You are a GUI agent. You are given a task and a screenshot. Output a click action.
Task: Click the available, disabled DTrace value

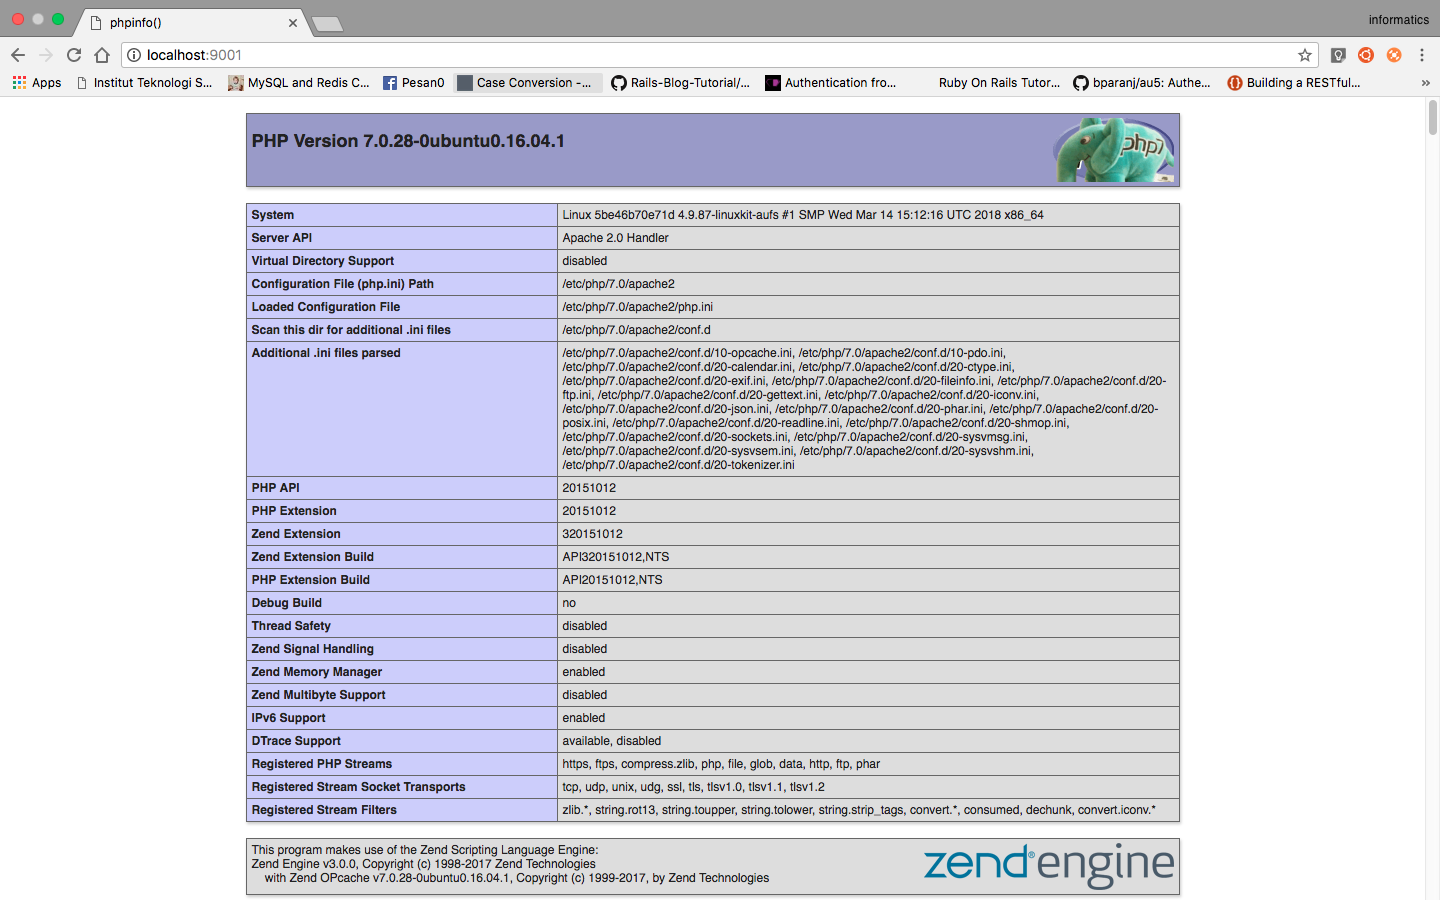pos(612,741)
